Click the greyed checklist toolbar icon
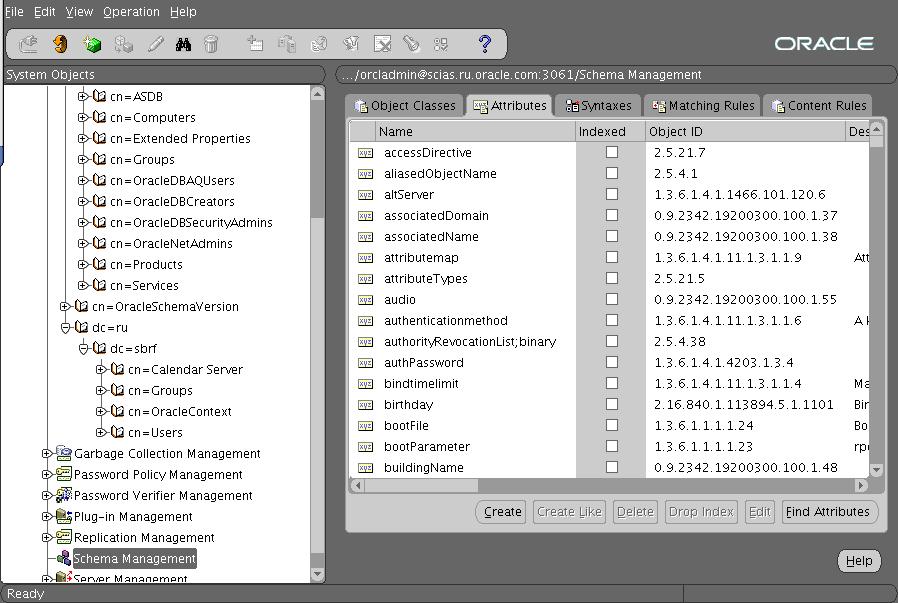The width and height of the screenshot is (898, 603). [x=441, y=44]
